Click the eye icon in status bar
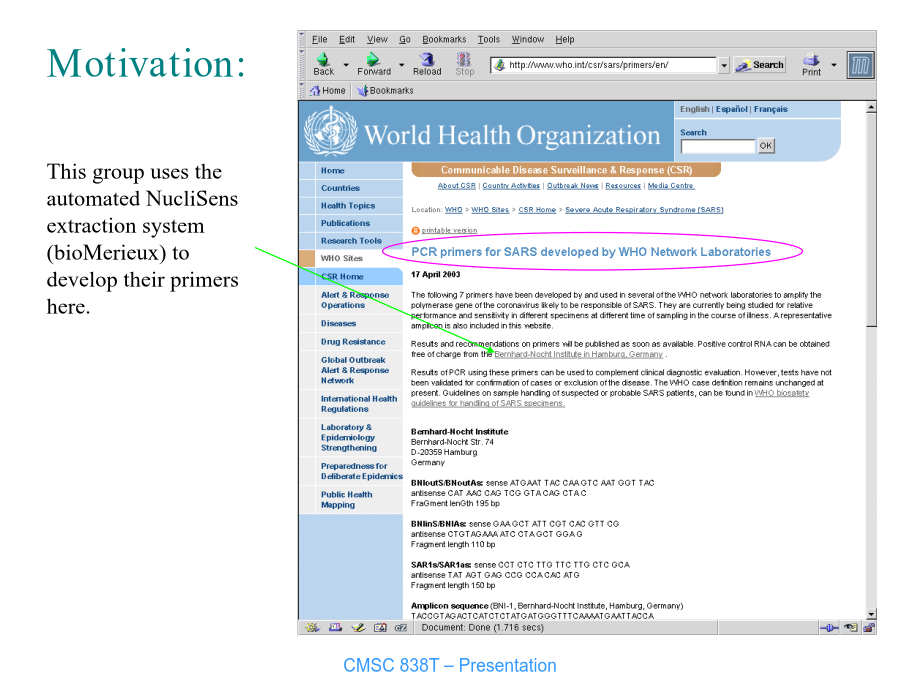 pos(851,627)
